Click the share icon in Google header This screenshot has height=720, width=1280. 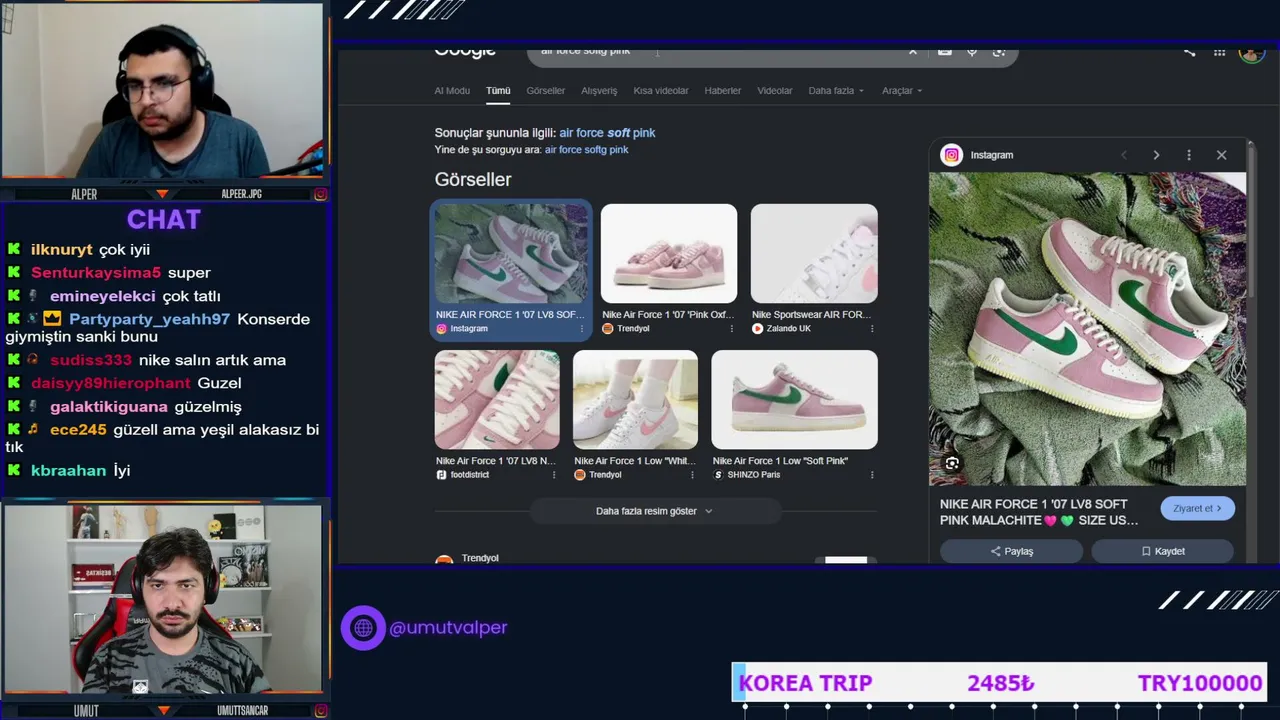point(1189,52)
